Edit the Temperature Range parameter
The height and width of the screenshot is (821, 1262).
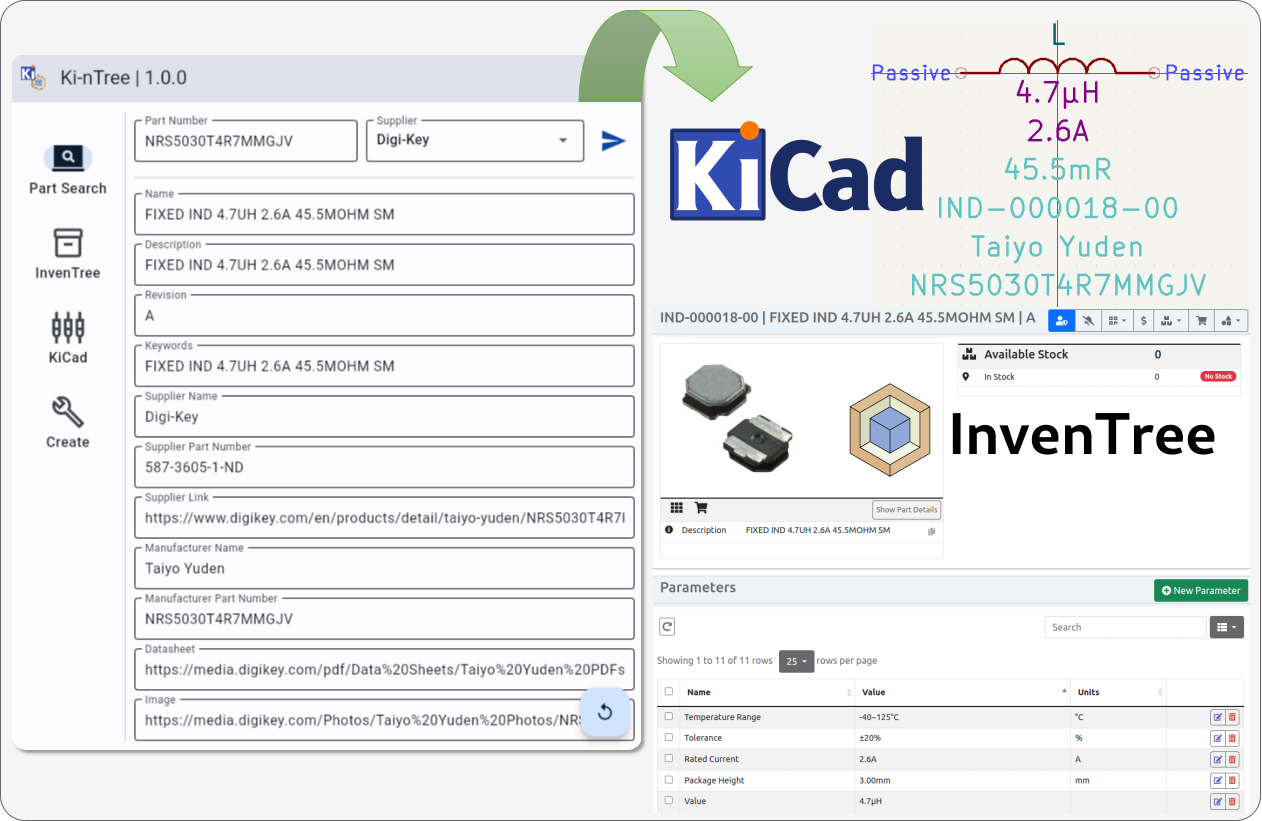coord(1217,717)
